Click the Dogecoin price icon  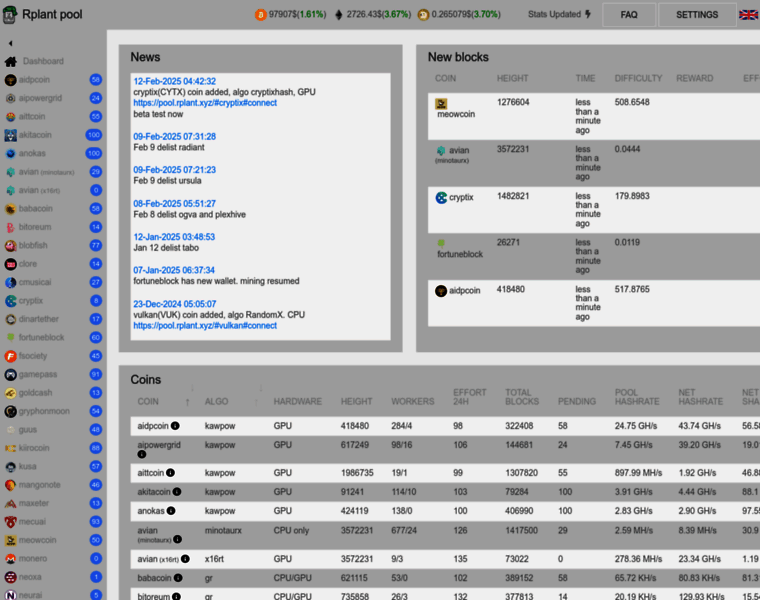[423, 15]
